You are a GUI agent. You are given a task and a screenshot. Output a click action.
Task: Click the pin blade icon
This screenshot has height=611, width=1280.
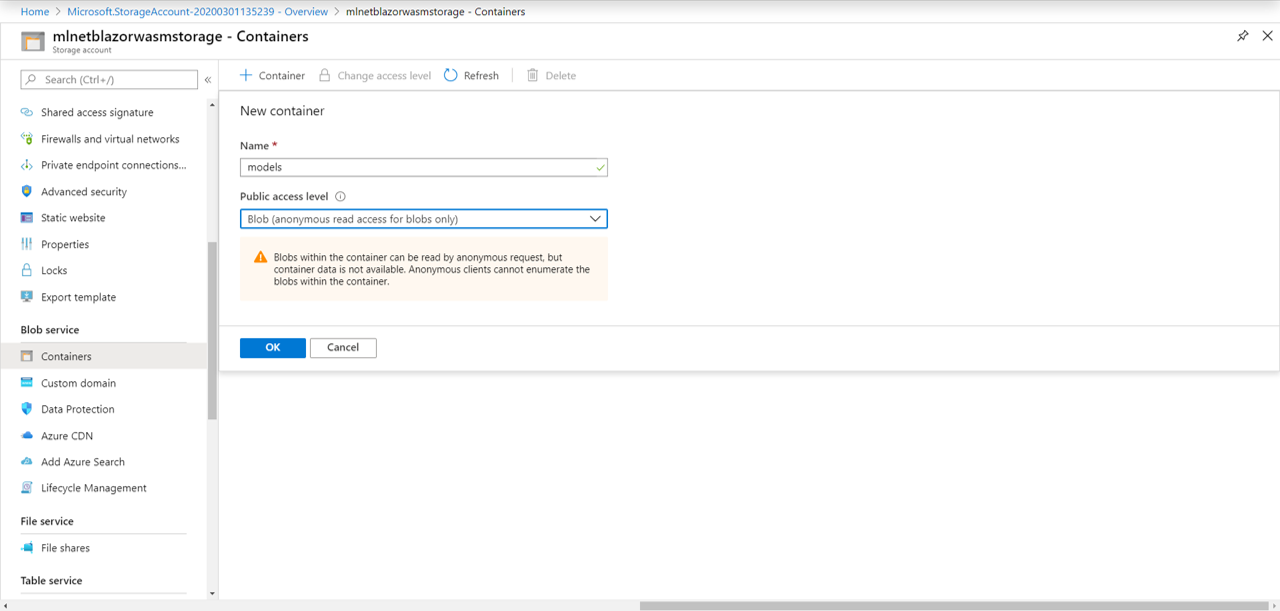point(1242,36)
